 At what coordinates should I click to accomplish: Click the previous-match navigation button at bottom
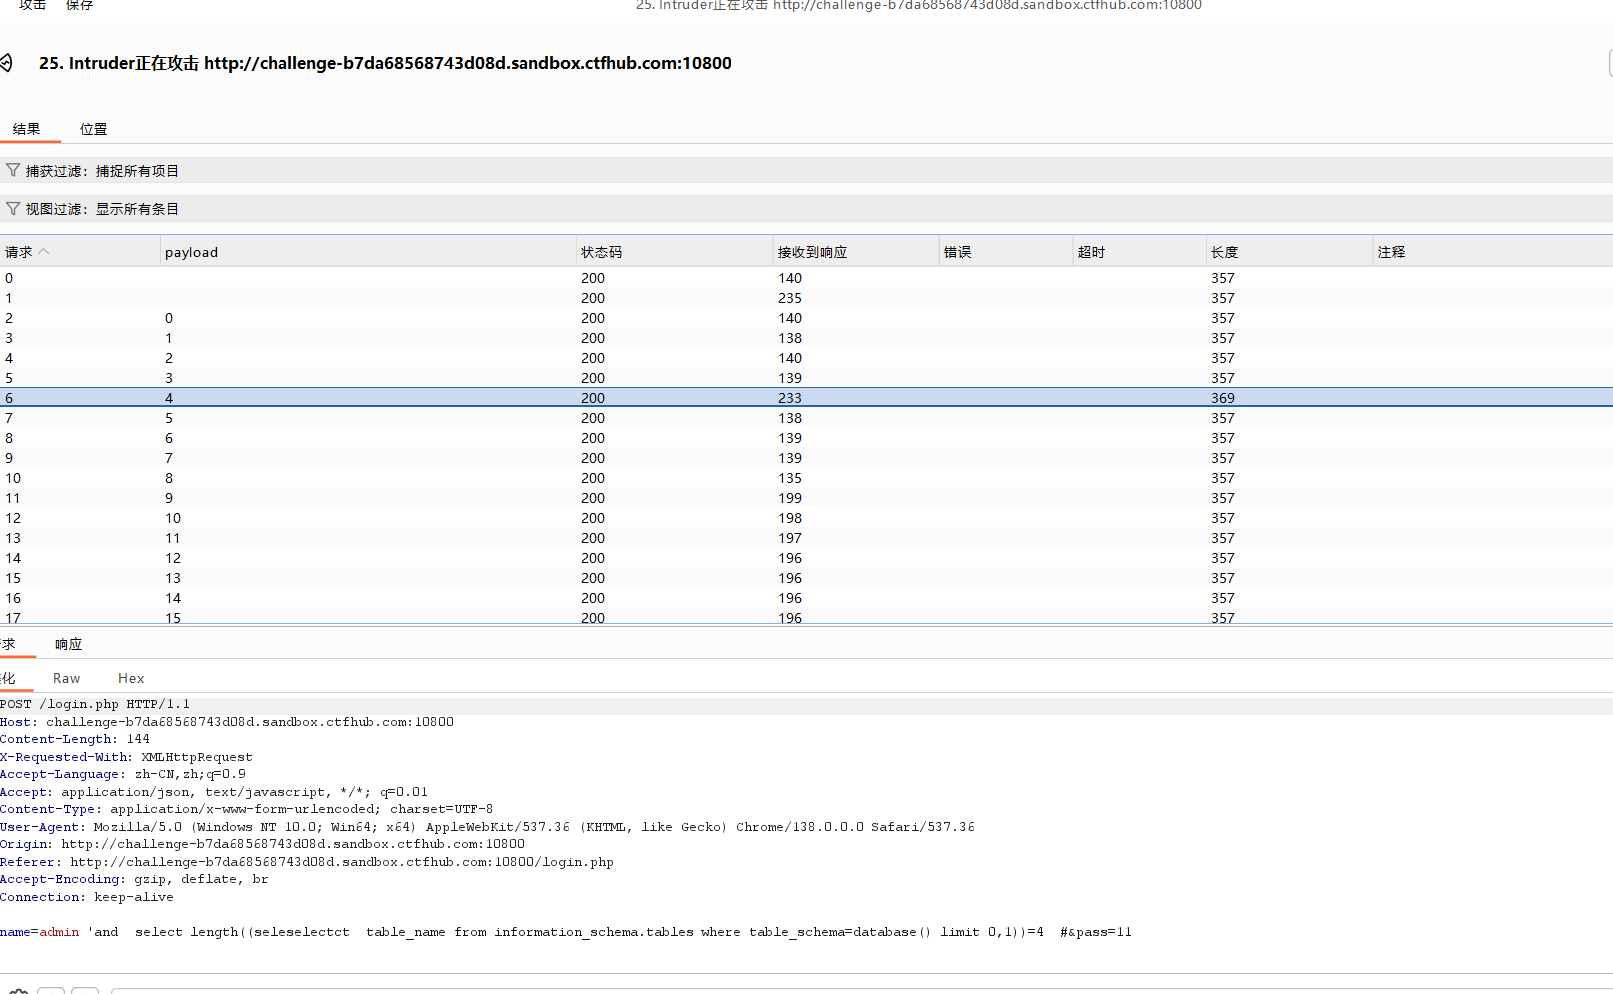(52, 990)
